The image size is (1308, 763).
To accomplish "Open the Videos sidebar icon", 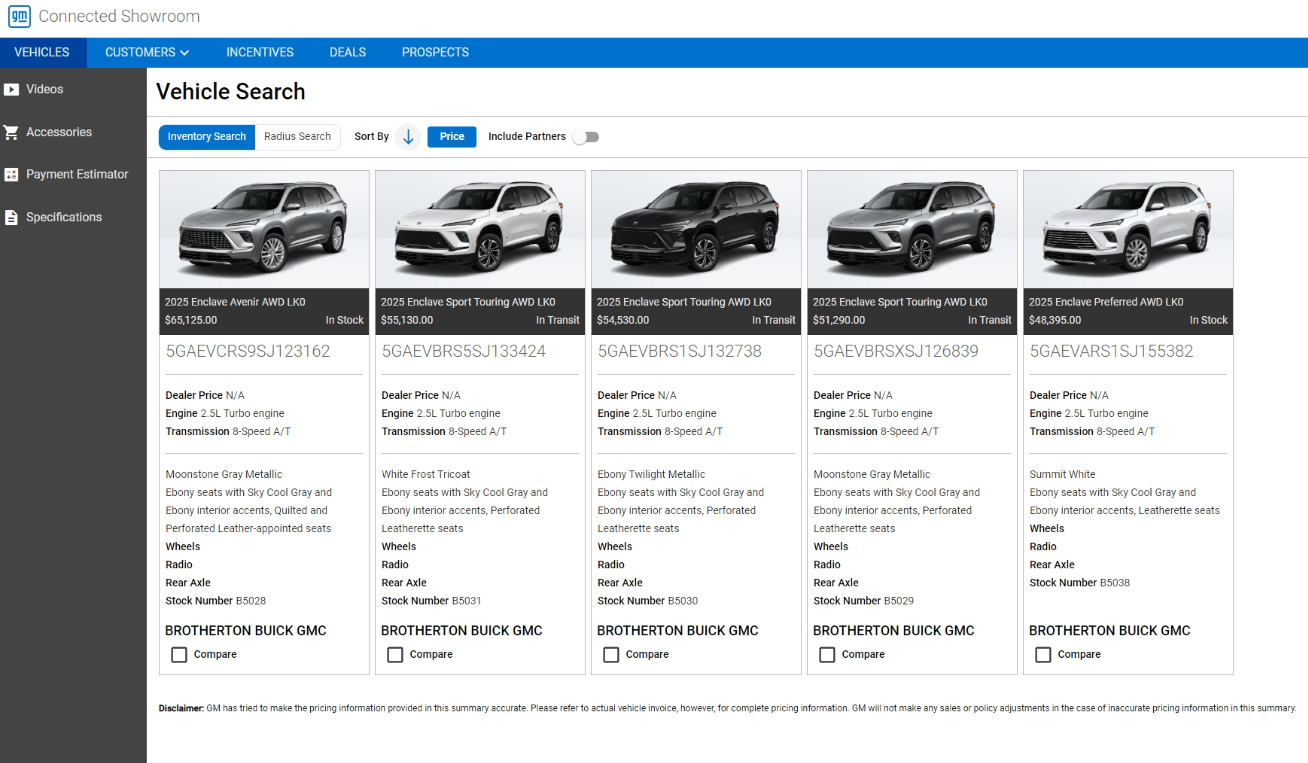I will (x=12, y=90).
